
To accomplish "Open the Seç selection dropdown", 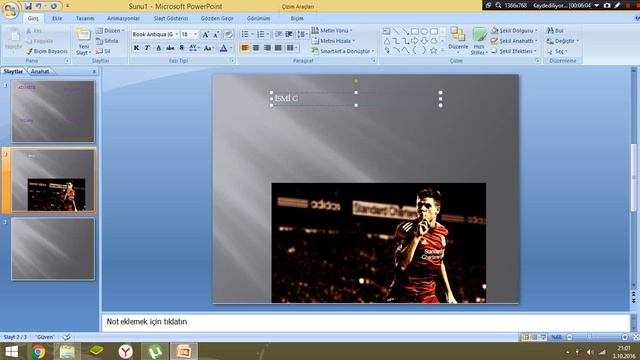I will [557, 51].
